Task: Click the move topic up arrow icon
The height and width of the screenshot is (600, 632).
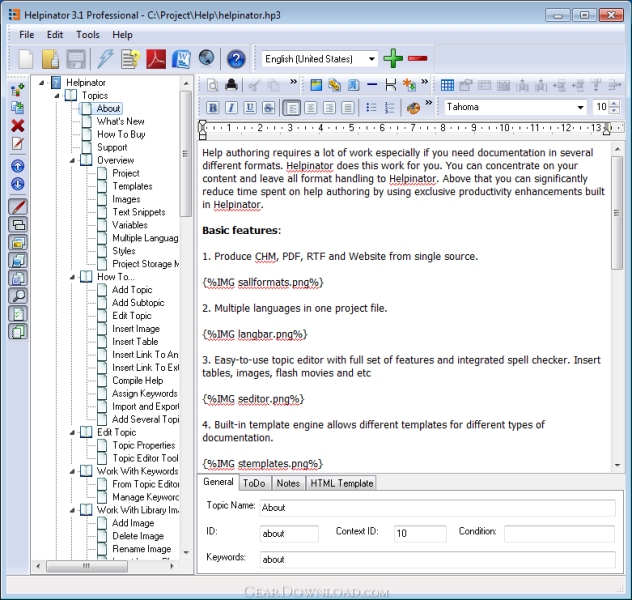Action: click(x=17, y=166)
